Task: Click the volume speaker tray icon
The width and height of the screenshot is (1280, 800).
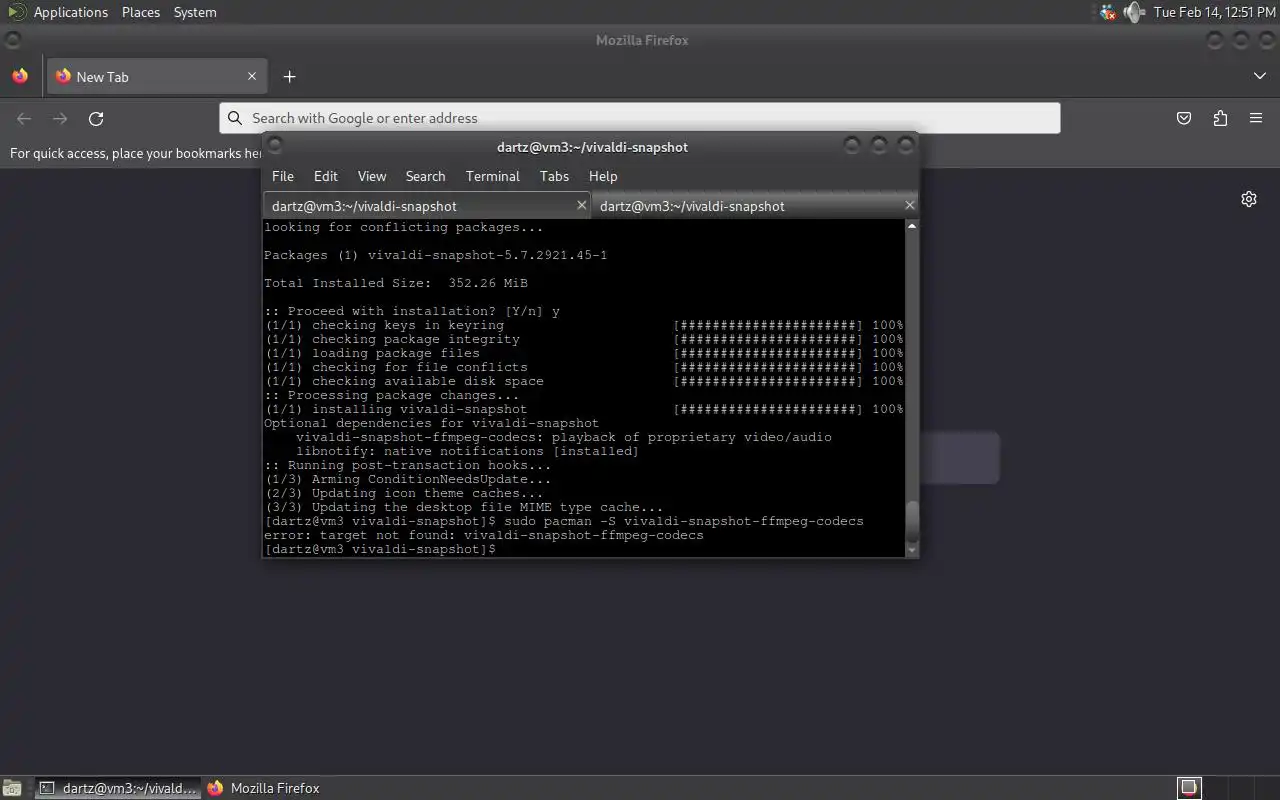Action: (x=1133, y=12)
